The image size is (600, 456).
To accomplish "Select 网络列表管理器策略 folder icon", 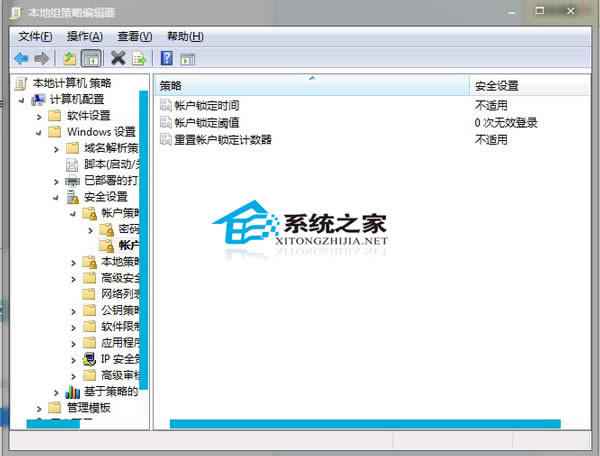I will [x=89, y=294].
